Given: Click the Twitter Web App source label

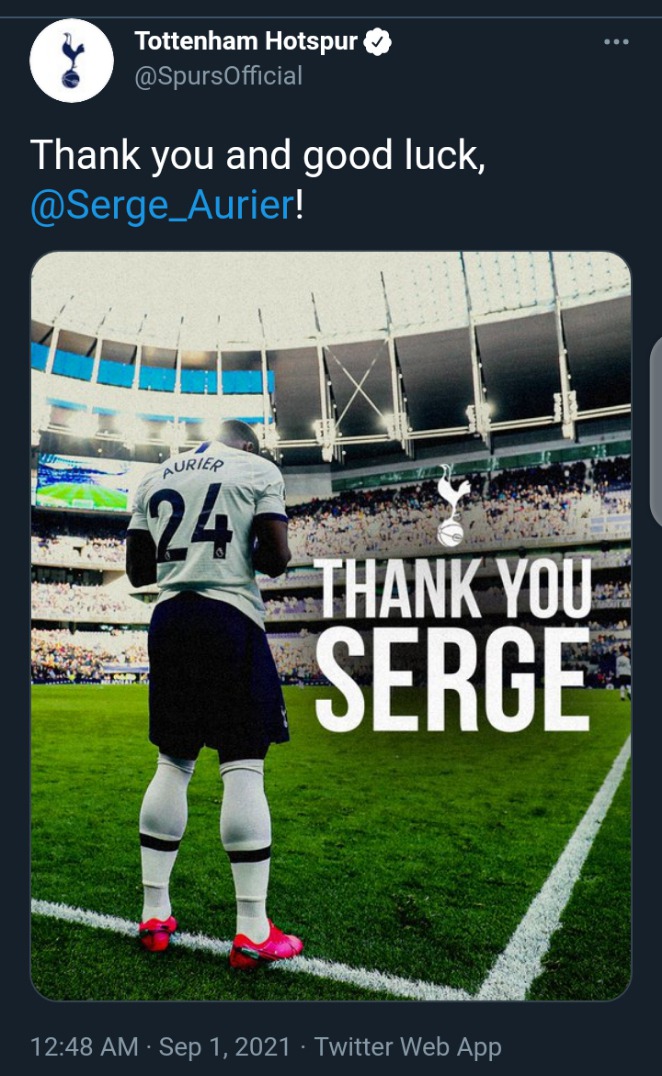Looking at the screenshot, I should (407, 1046).
